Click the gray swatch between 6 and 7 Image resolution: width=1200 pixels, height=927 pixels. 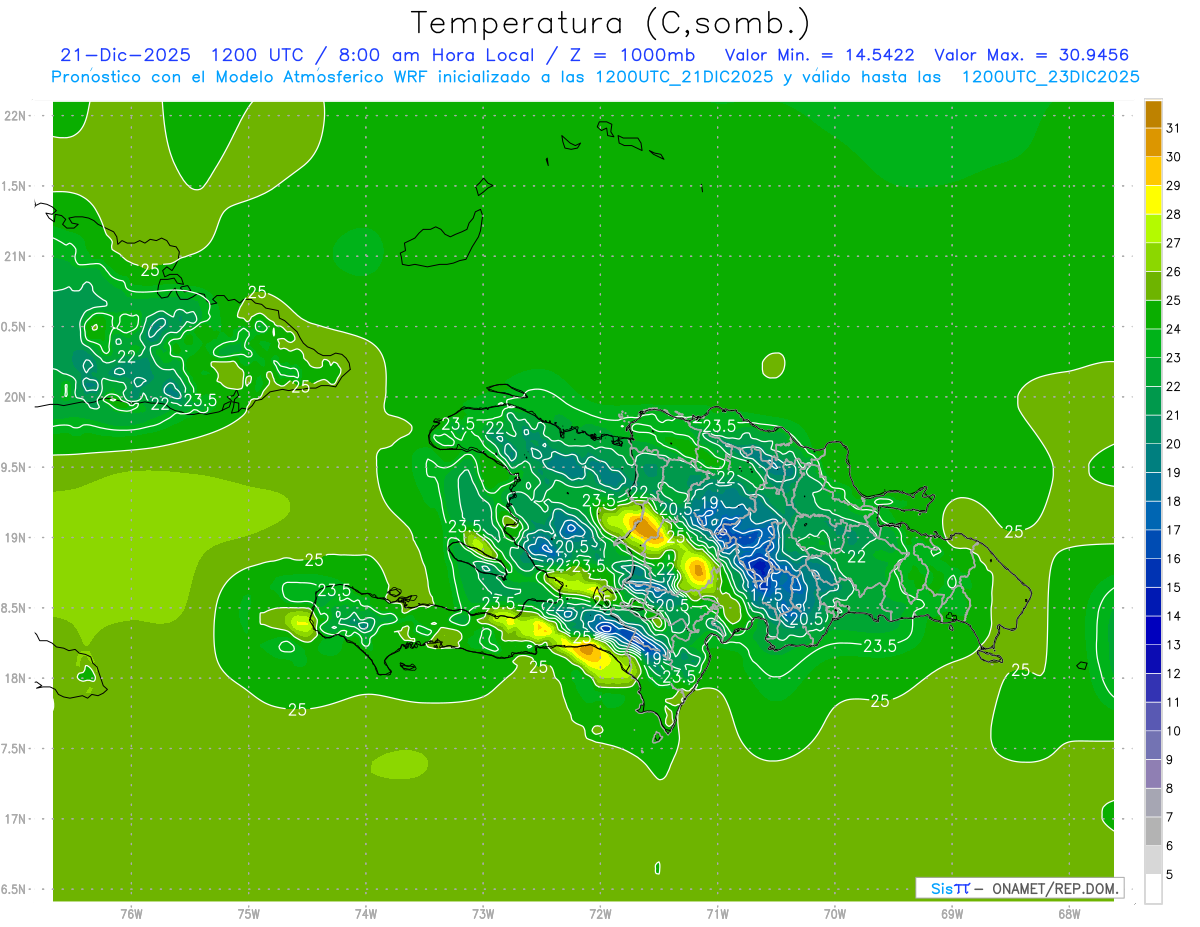pyautogui.click(x=1153, y=832)
